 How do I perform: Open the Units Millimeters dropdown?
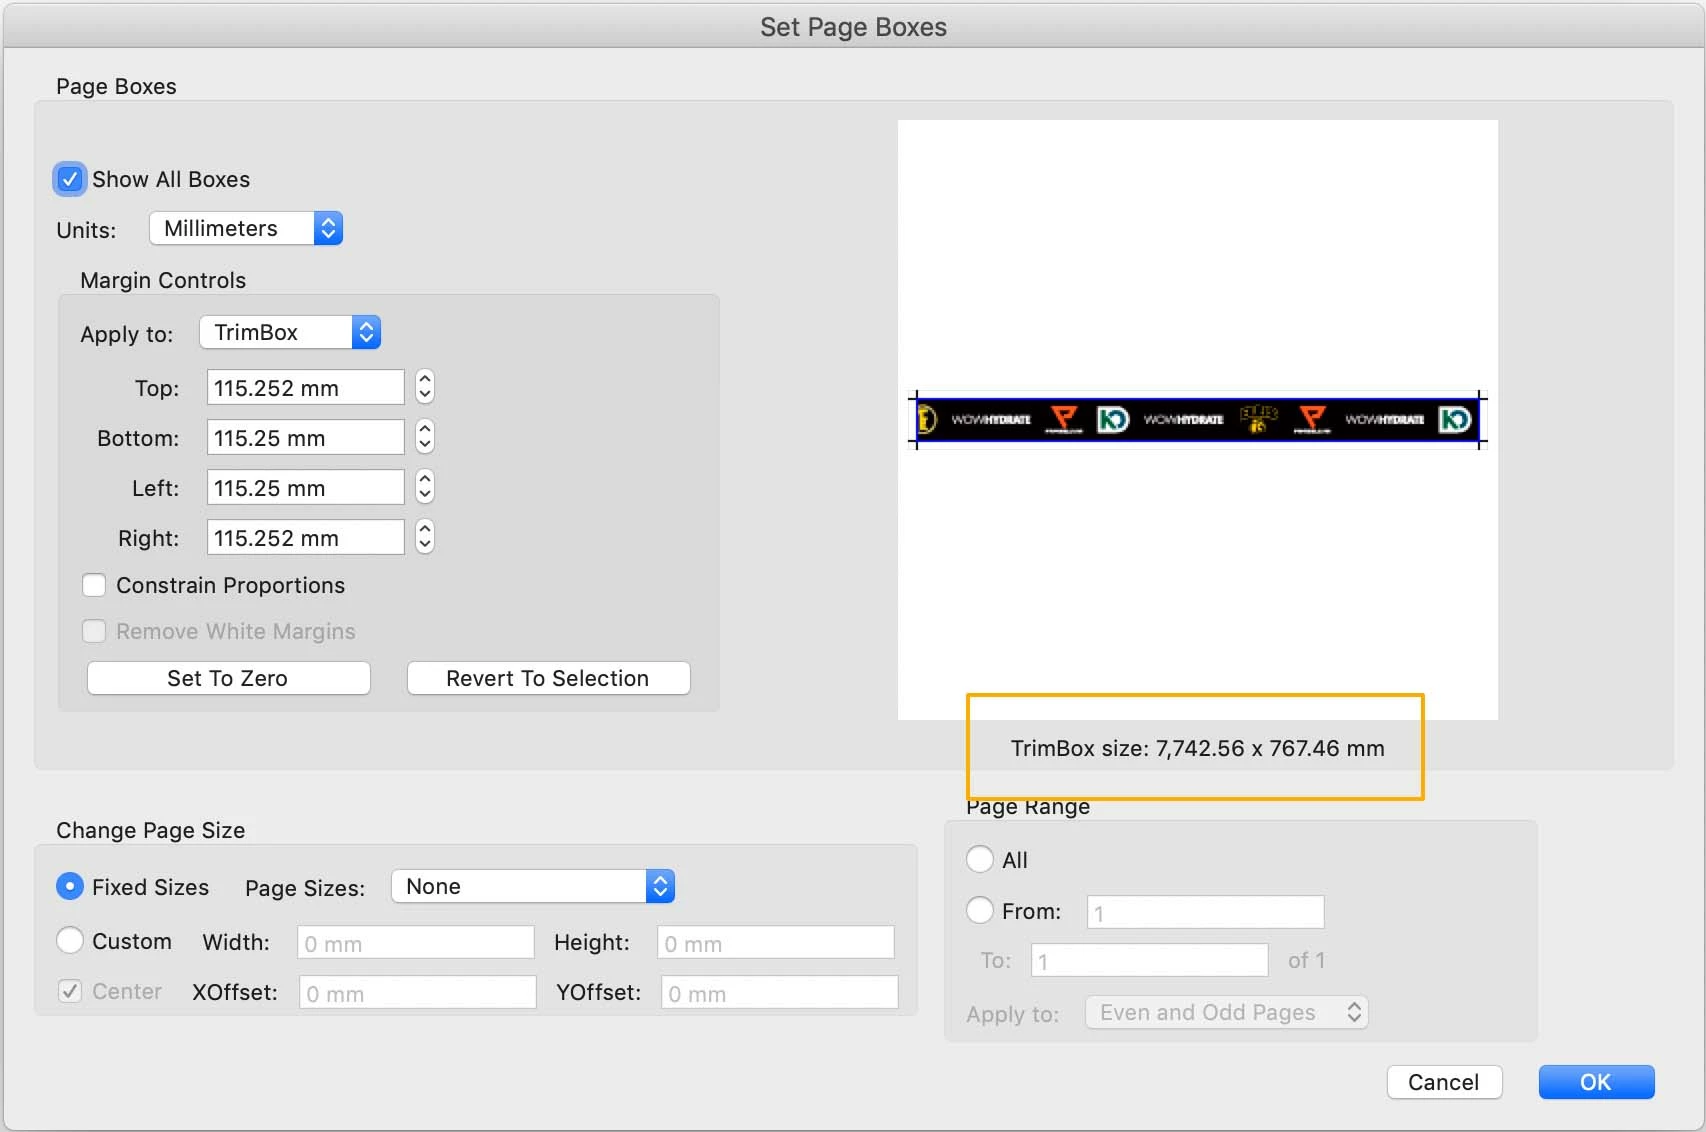tap(246, 228)
